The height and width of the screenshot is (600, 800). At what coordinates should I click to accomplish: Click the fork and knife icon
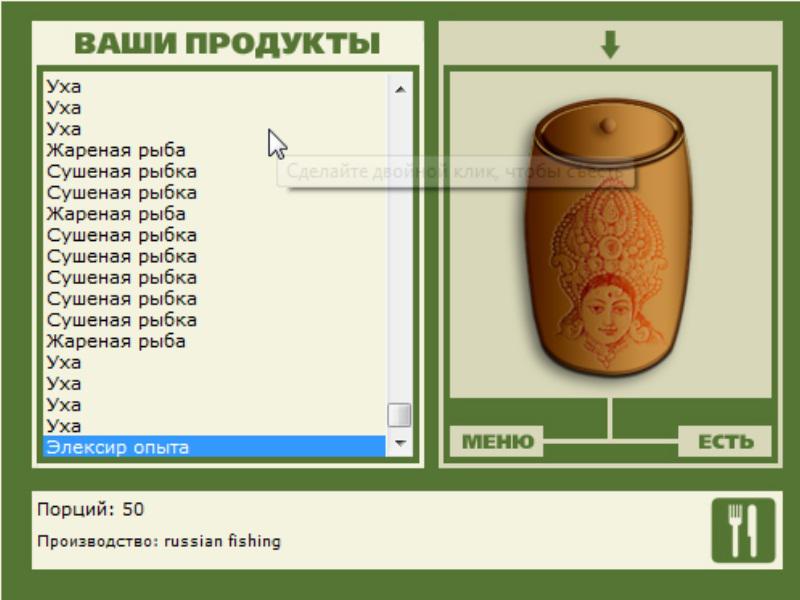(743, 530)
